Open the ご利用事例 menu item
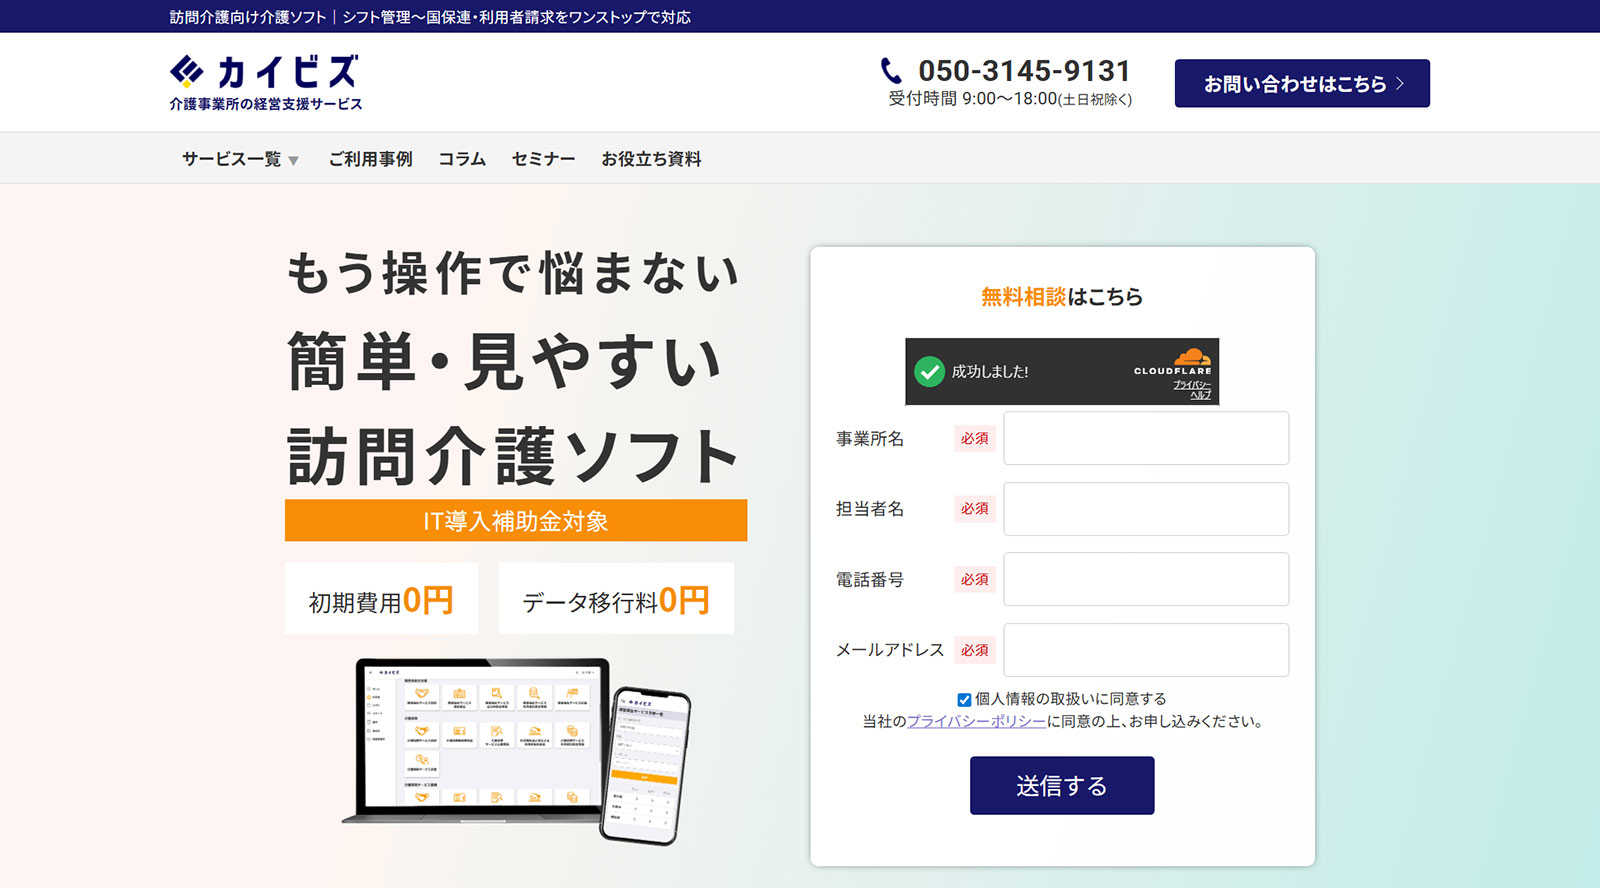1600x888 pixels. (x=370, y=159)
